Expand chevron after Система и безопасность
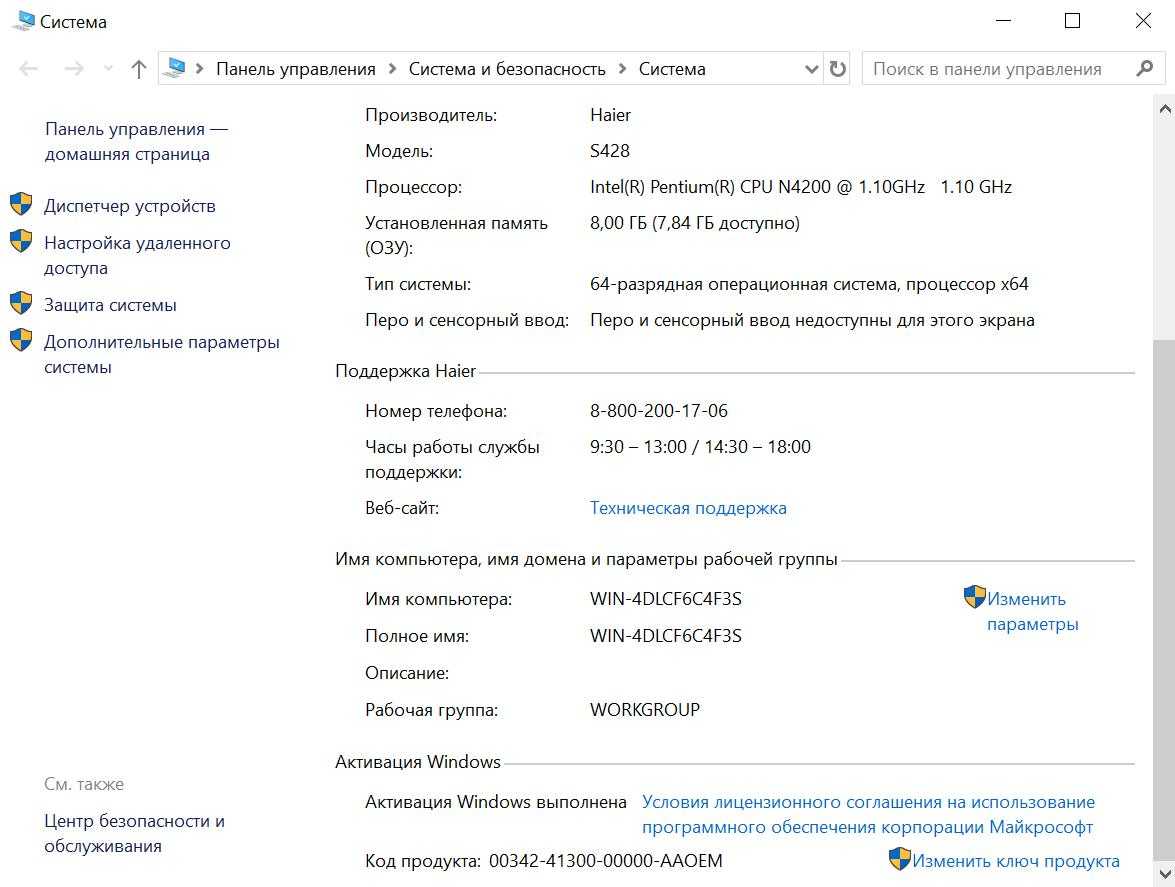 point(622,69)
